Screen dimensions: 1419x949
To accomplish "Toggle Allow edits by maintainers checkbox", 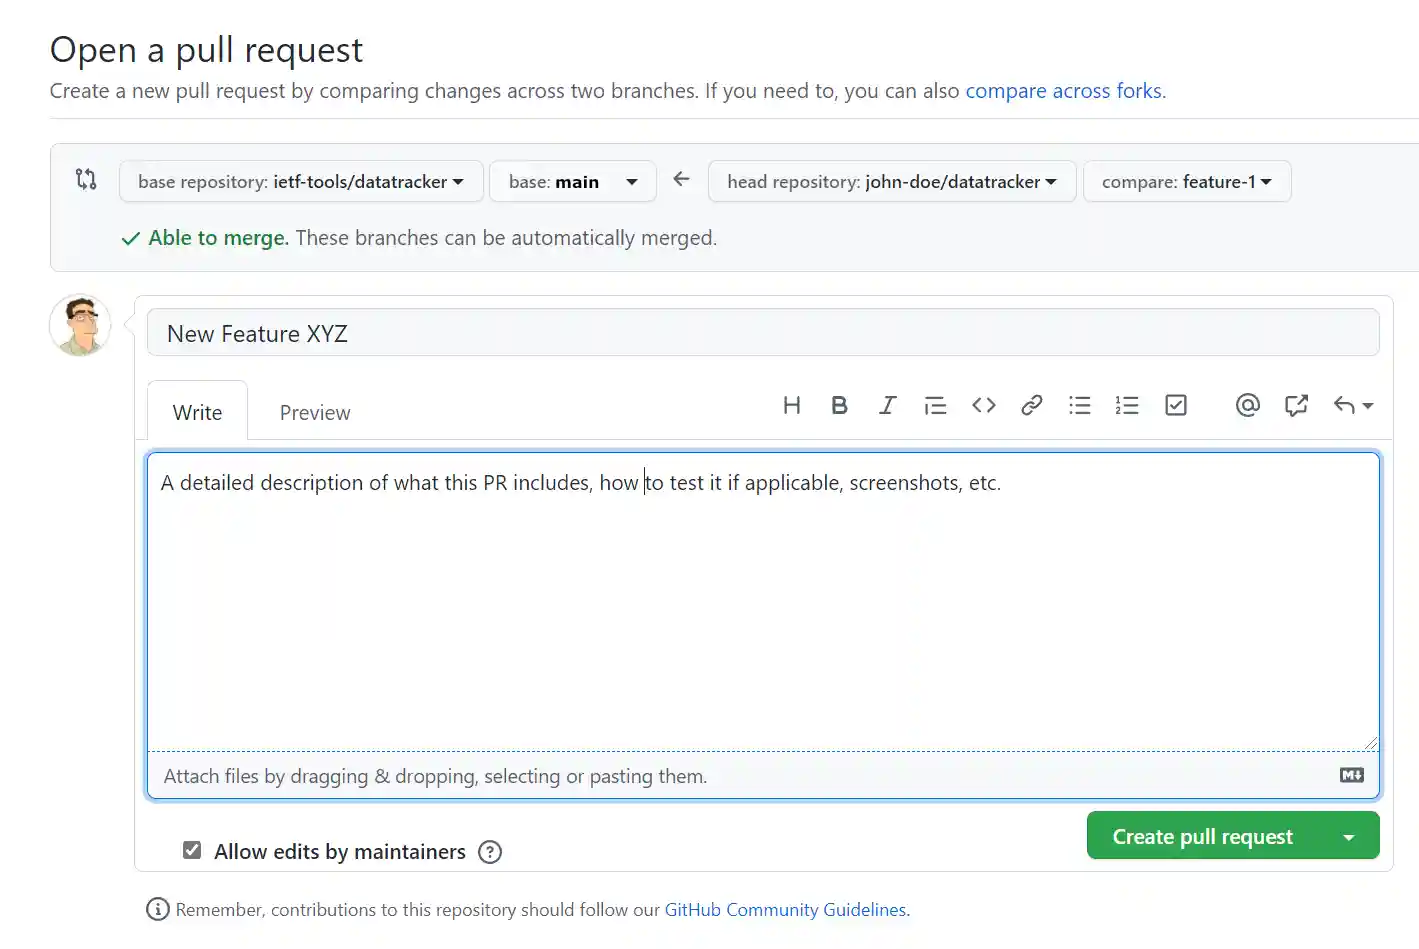I will tap(192, 850).
